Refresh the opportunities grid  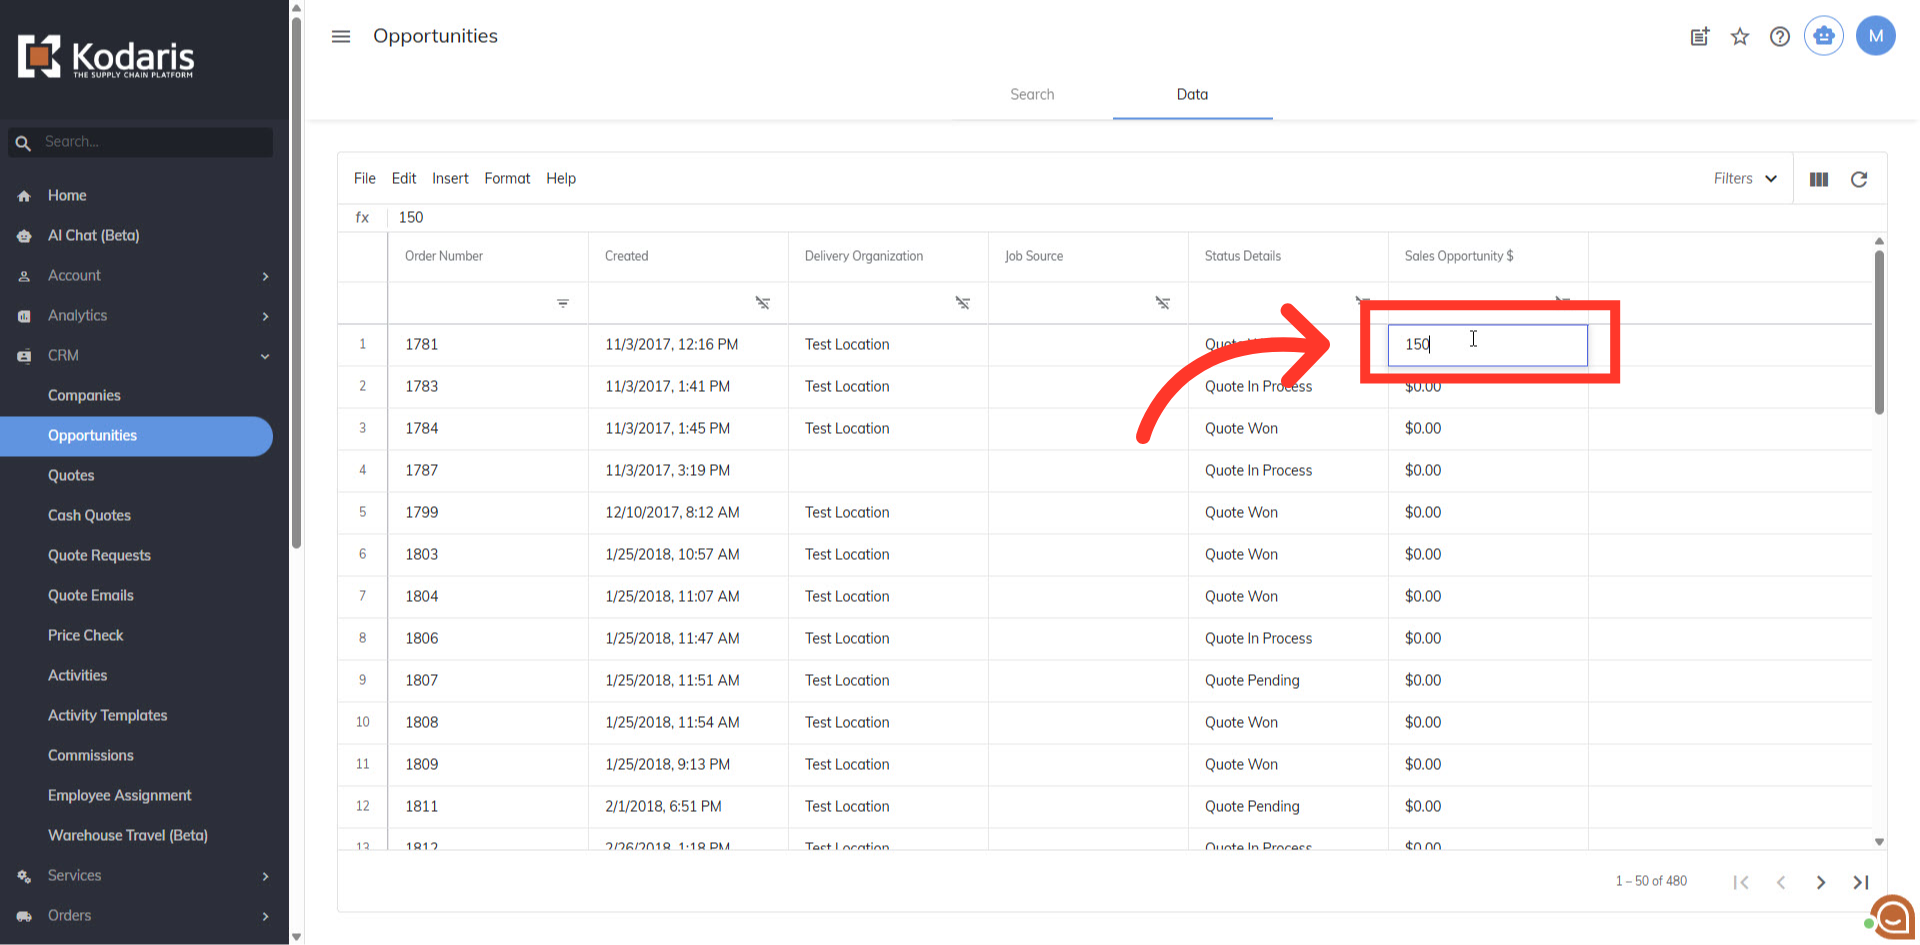[1859, 179]
